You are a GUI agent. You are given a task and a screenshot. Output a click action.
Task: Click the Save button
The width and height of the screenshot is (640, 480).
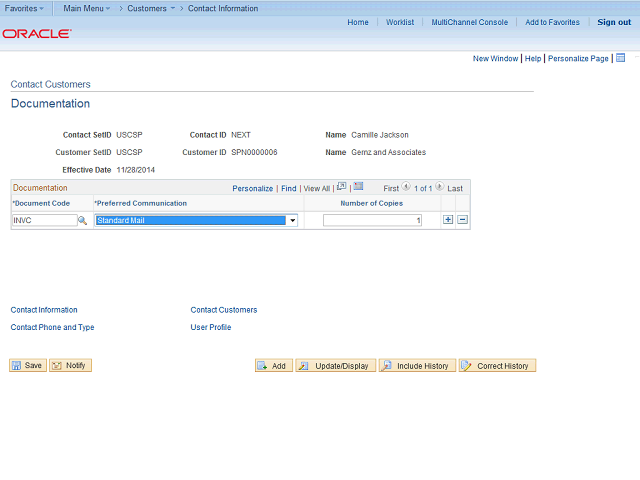click(x=28, y=365)
